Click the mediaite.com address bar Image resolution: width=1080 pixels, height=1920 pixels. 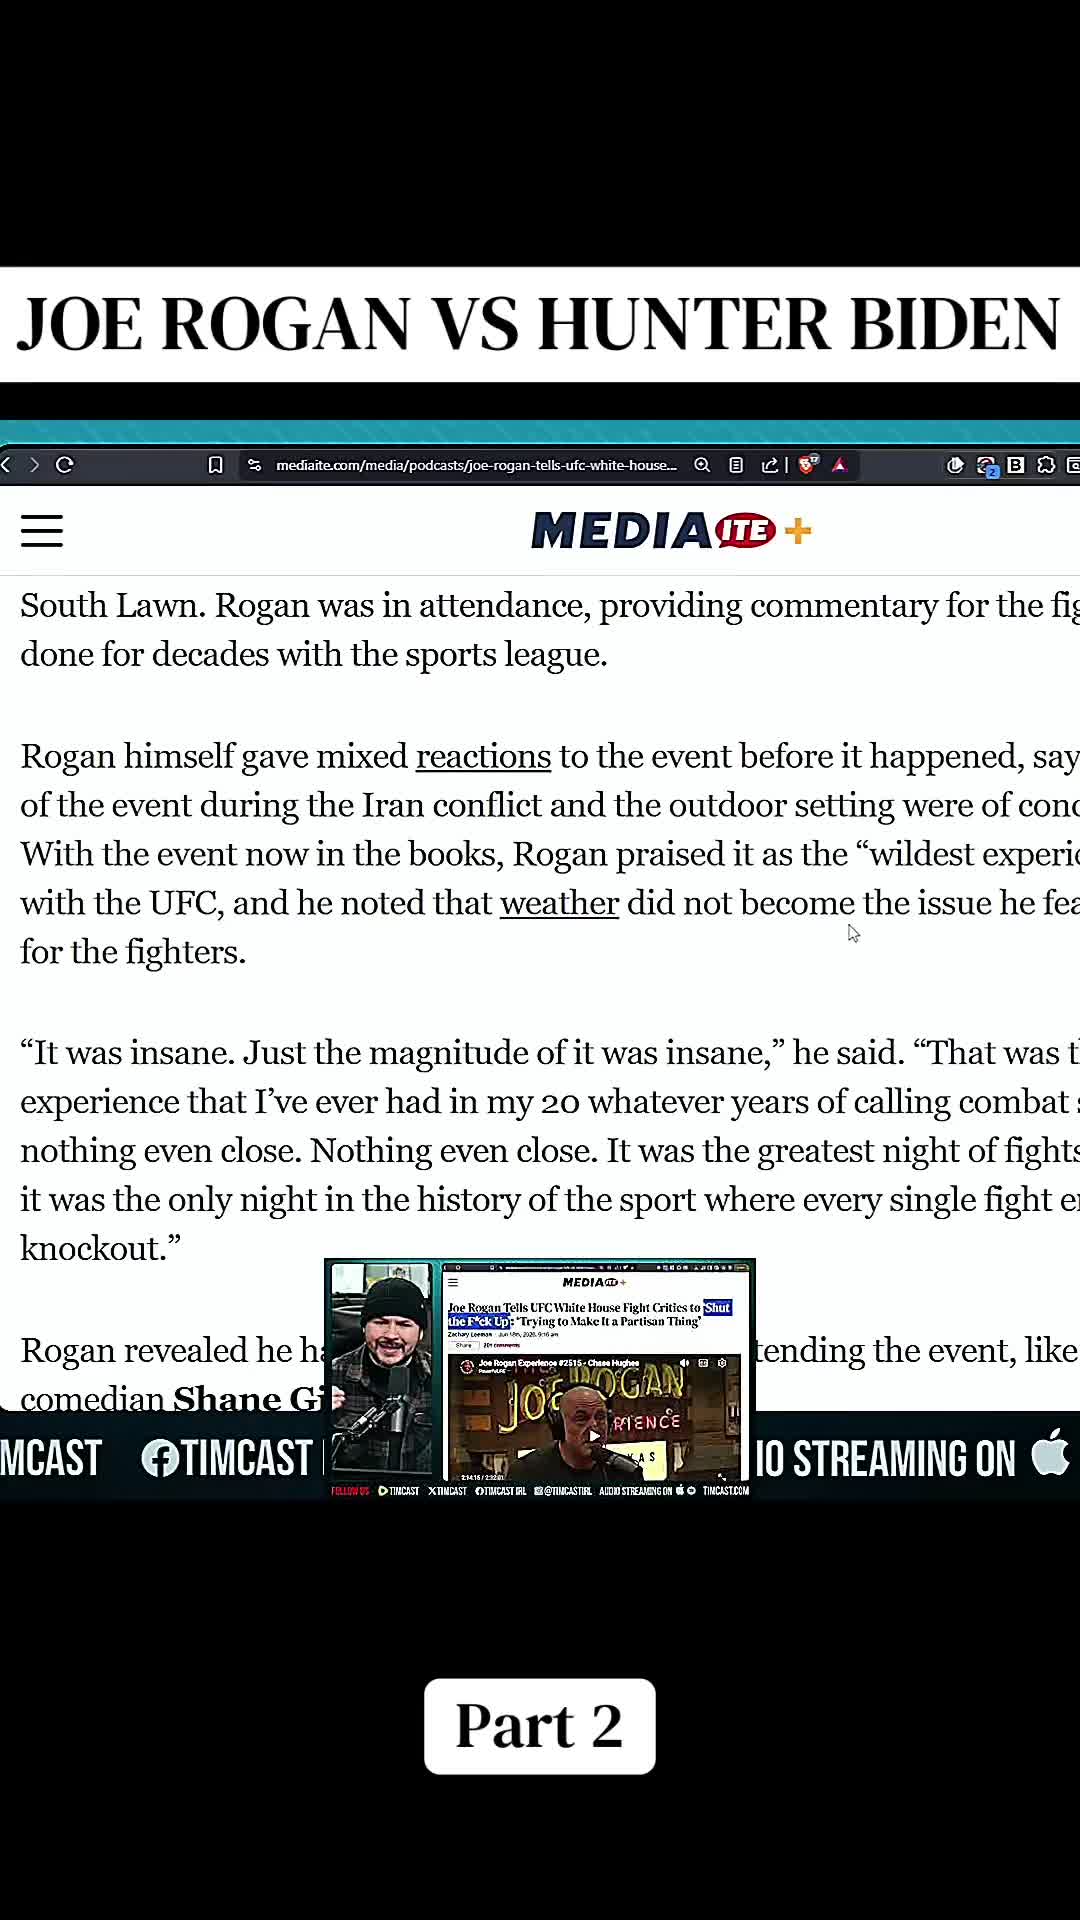point(476,465)
